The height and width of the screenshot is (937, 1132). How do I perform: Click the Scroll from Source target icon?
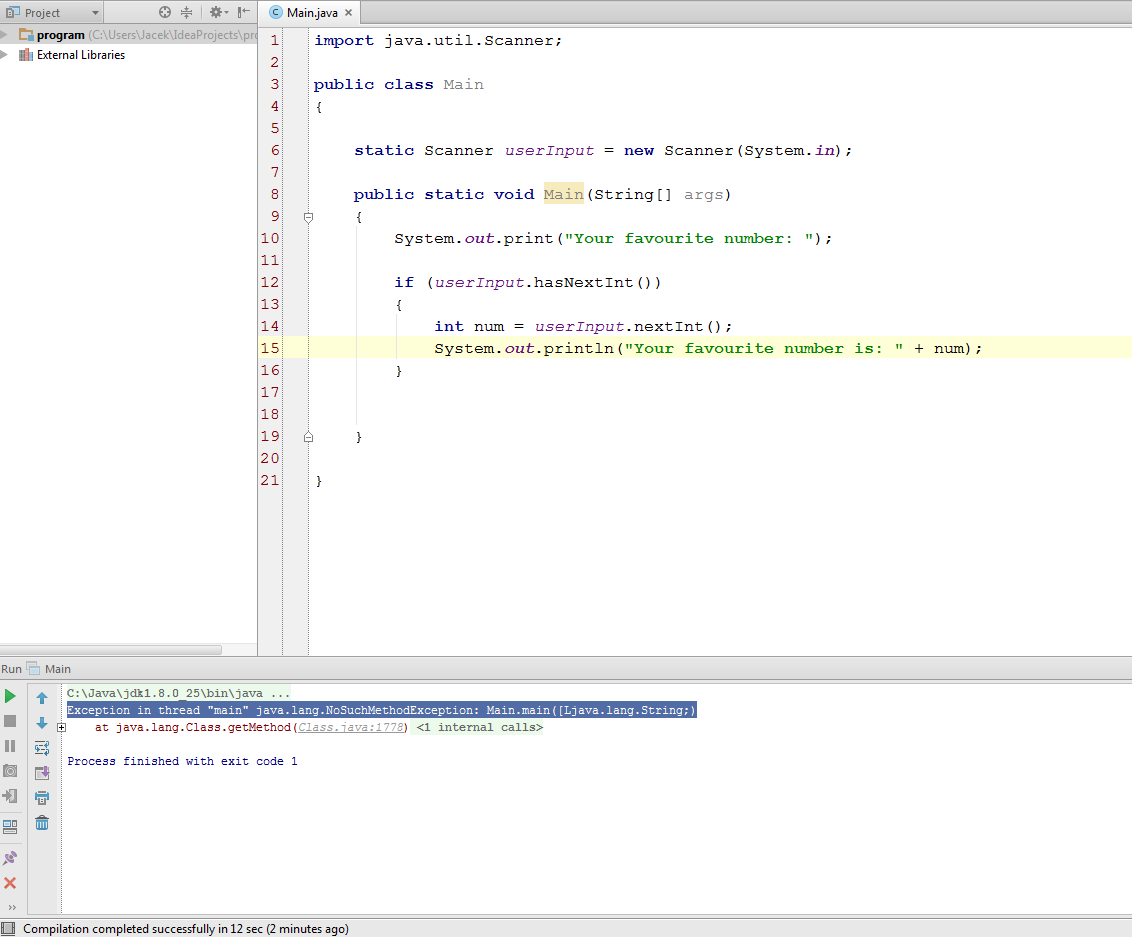165,13
